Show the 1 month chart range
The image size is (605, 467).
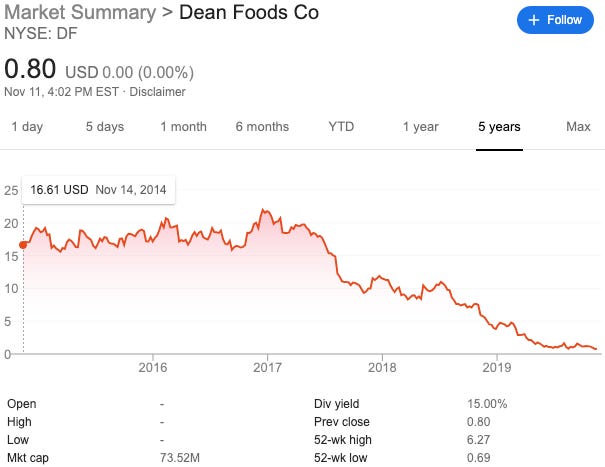(183, 127)
